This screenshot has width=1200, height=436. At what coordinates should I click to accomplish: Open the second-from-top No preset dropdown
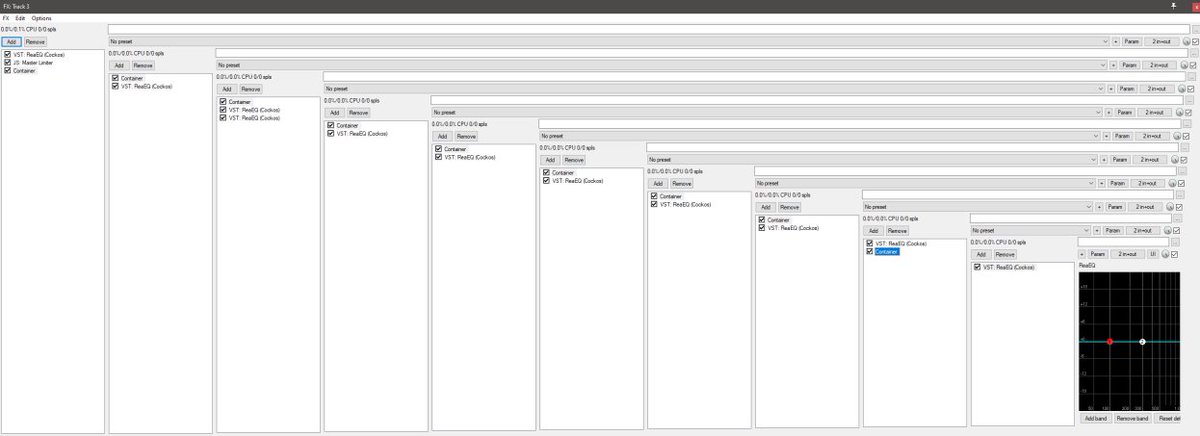663,65
